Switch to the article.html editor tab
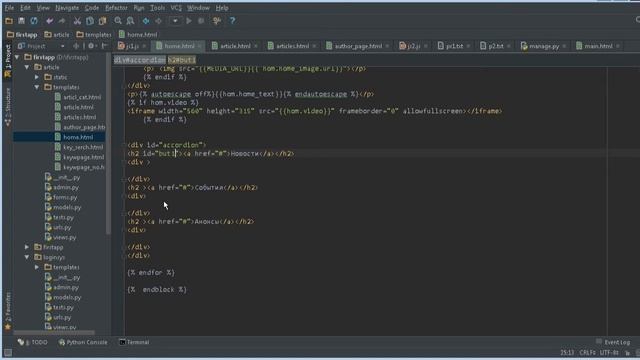640x360 pixels. click(235, 46)
